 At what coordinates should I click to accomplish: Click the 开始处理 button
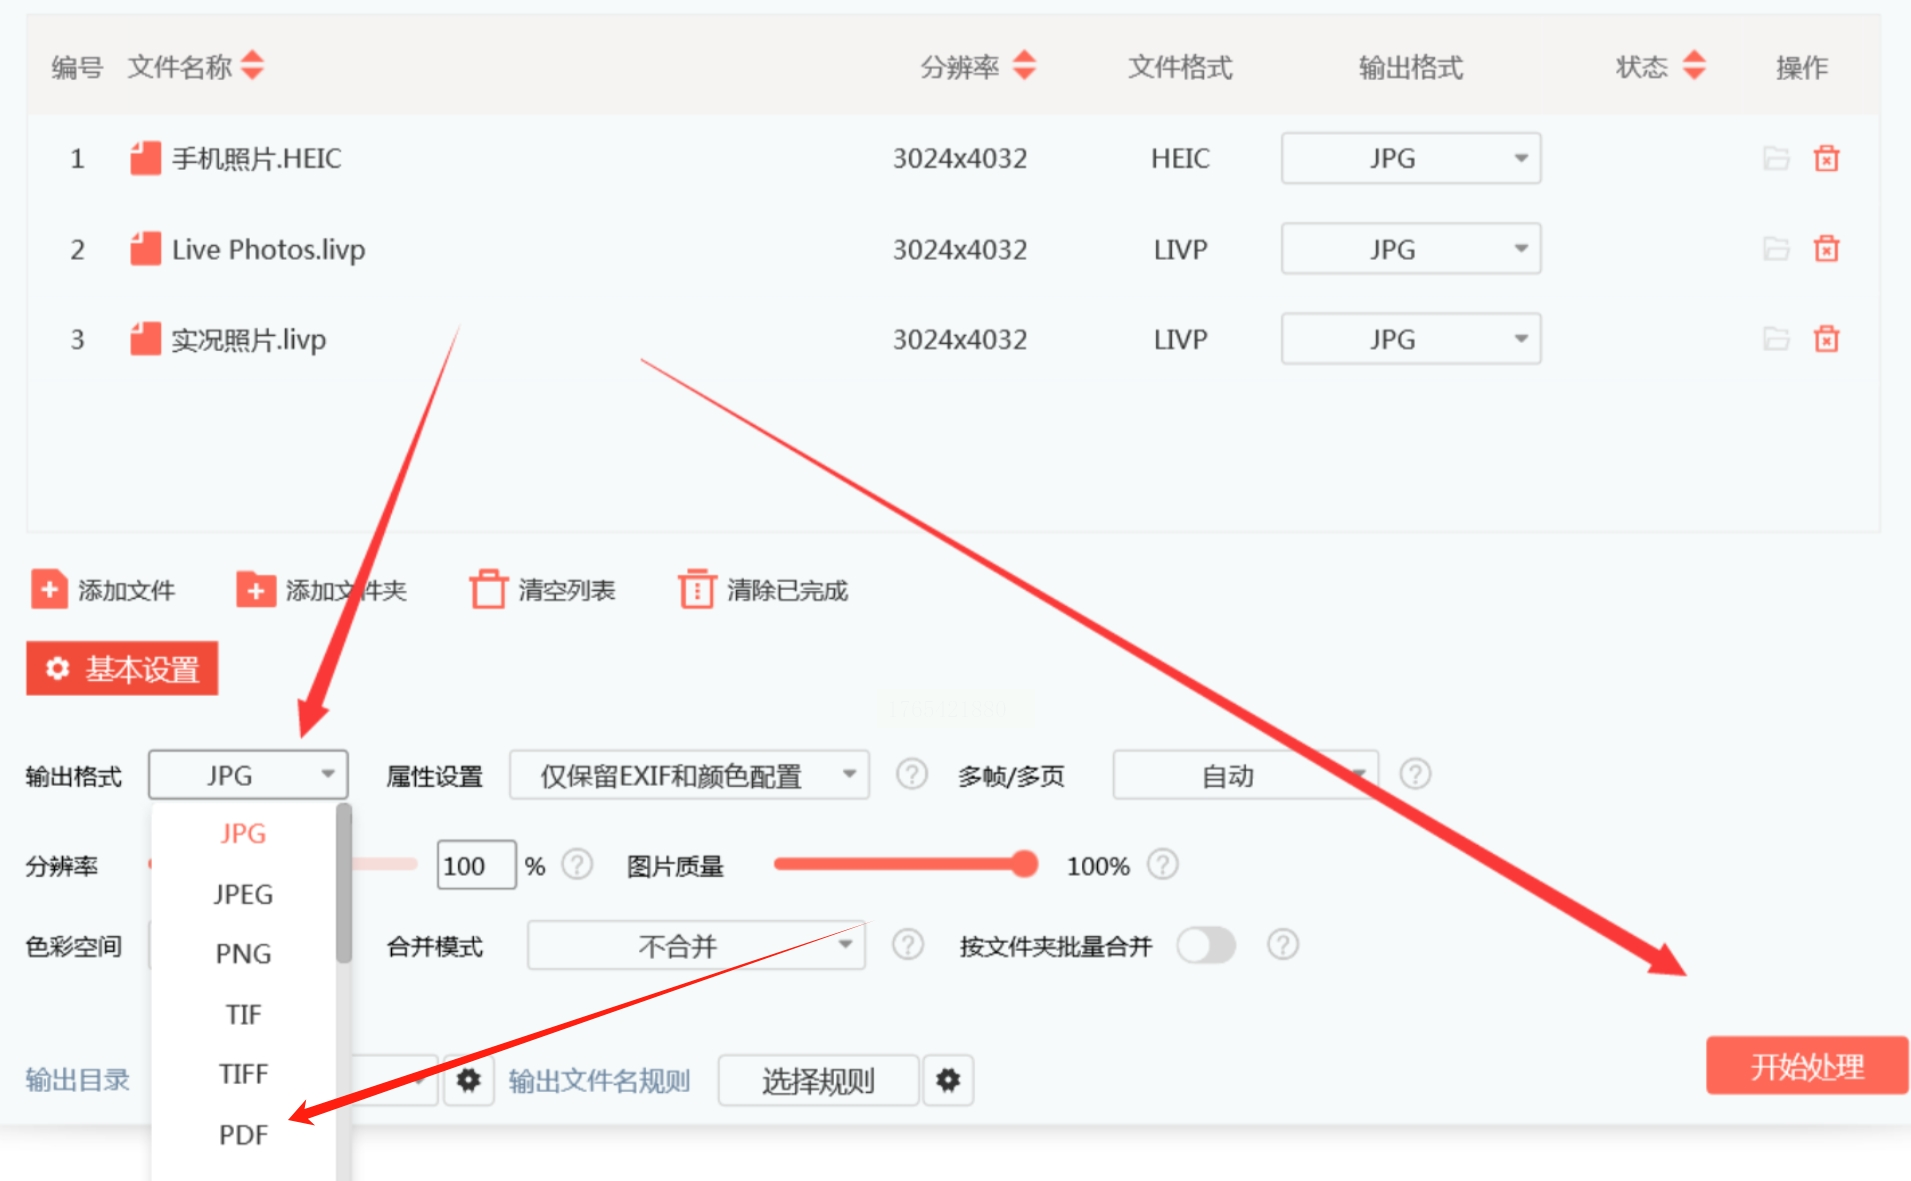[1807, 1066]
